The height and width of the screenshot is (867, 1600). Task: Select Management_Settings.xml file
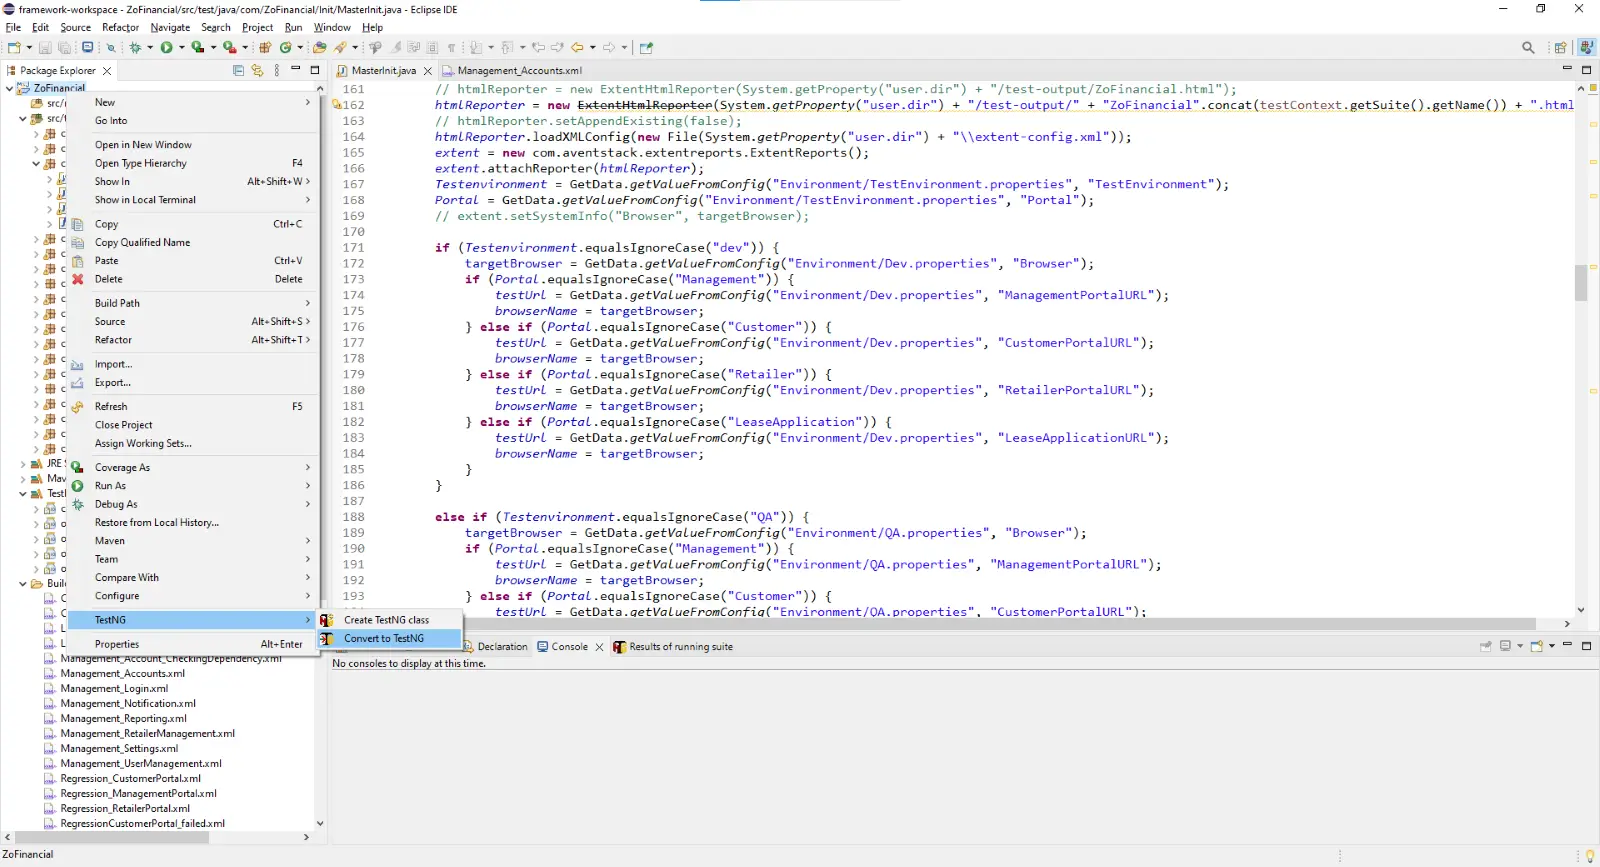[x=119, y=749]
